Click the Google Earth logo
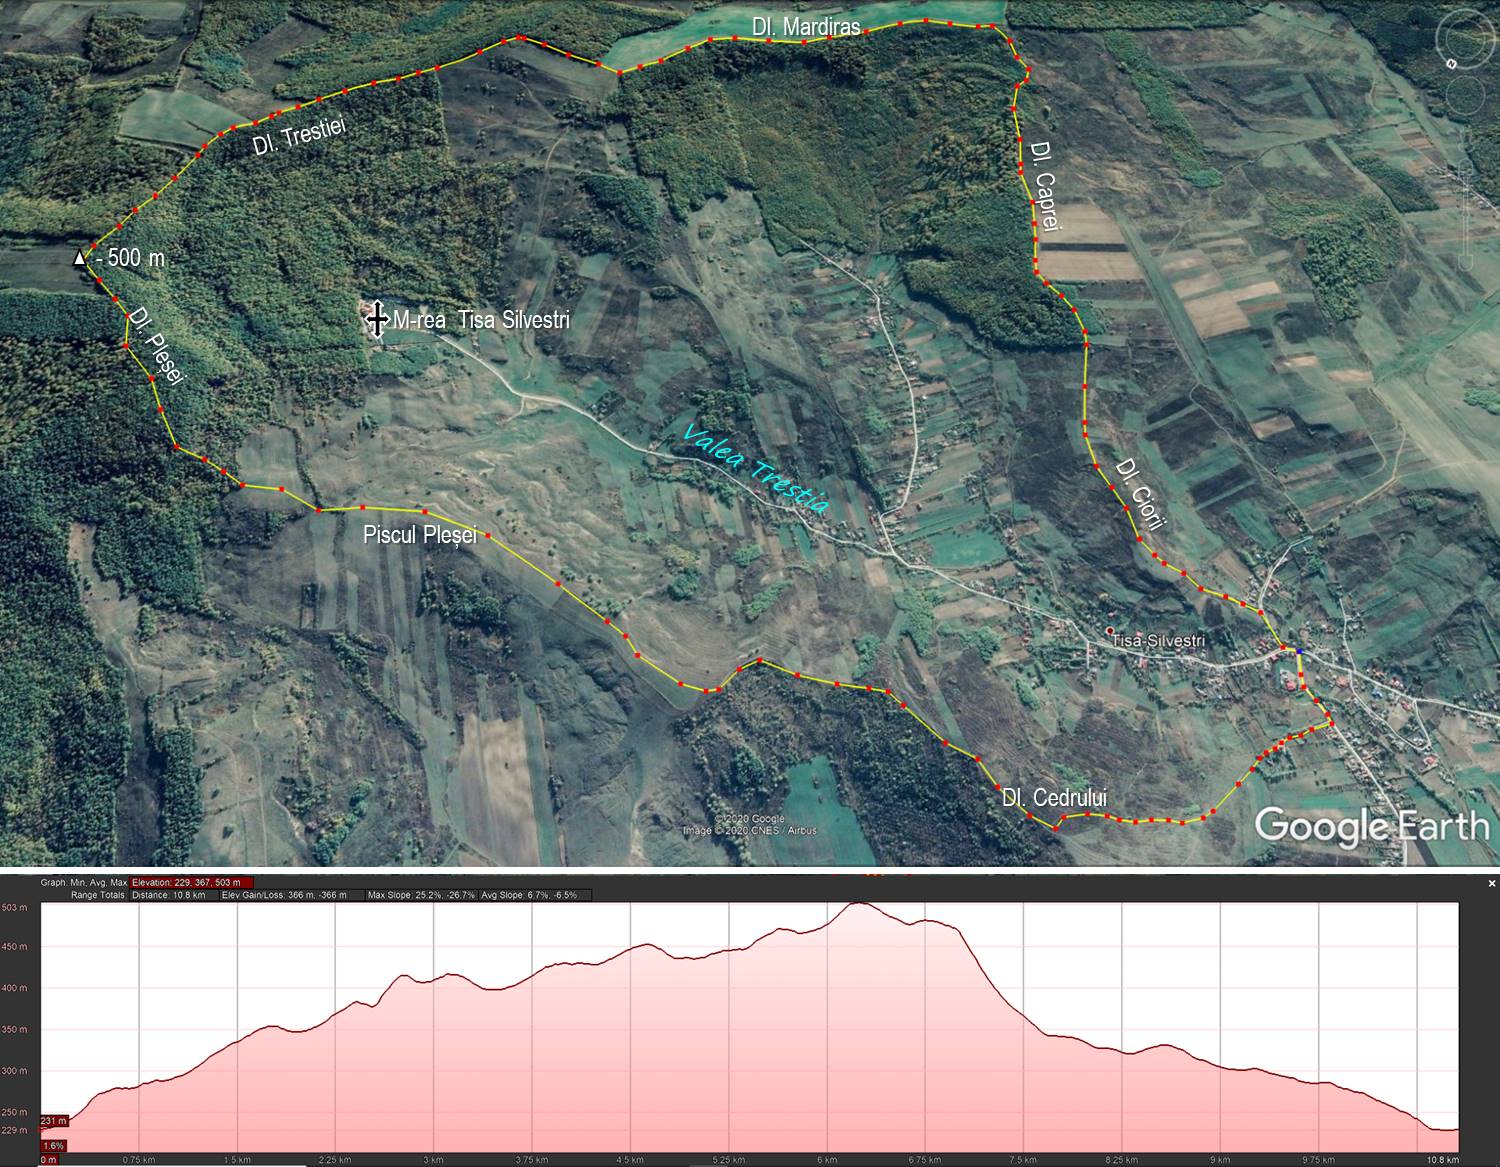The height and width of the screenshot is (1167, 1500). [x=1371, y=826]
